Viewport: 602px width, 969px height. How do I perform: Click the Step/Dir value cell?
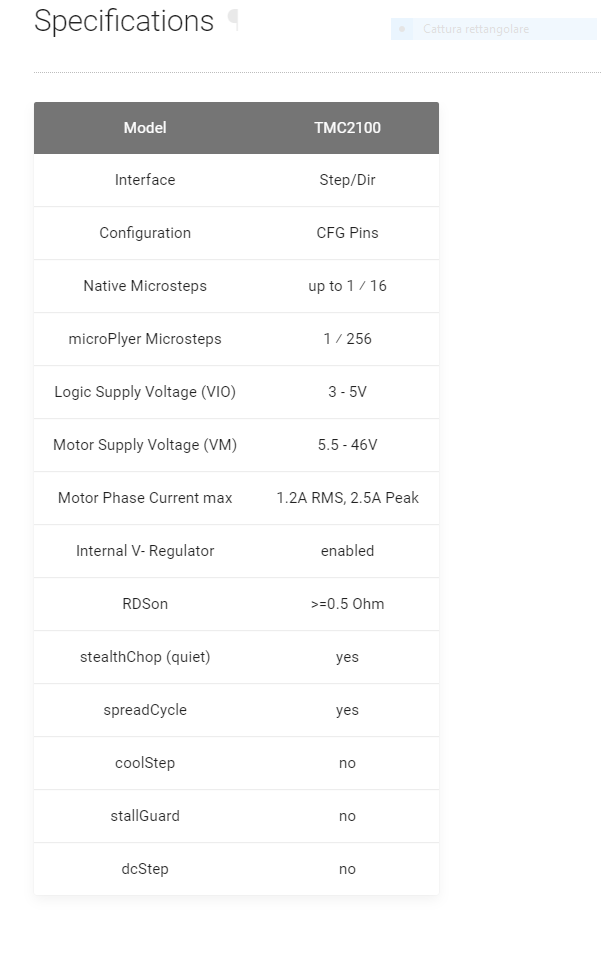pyautogui.click(x=347, y=180)
